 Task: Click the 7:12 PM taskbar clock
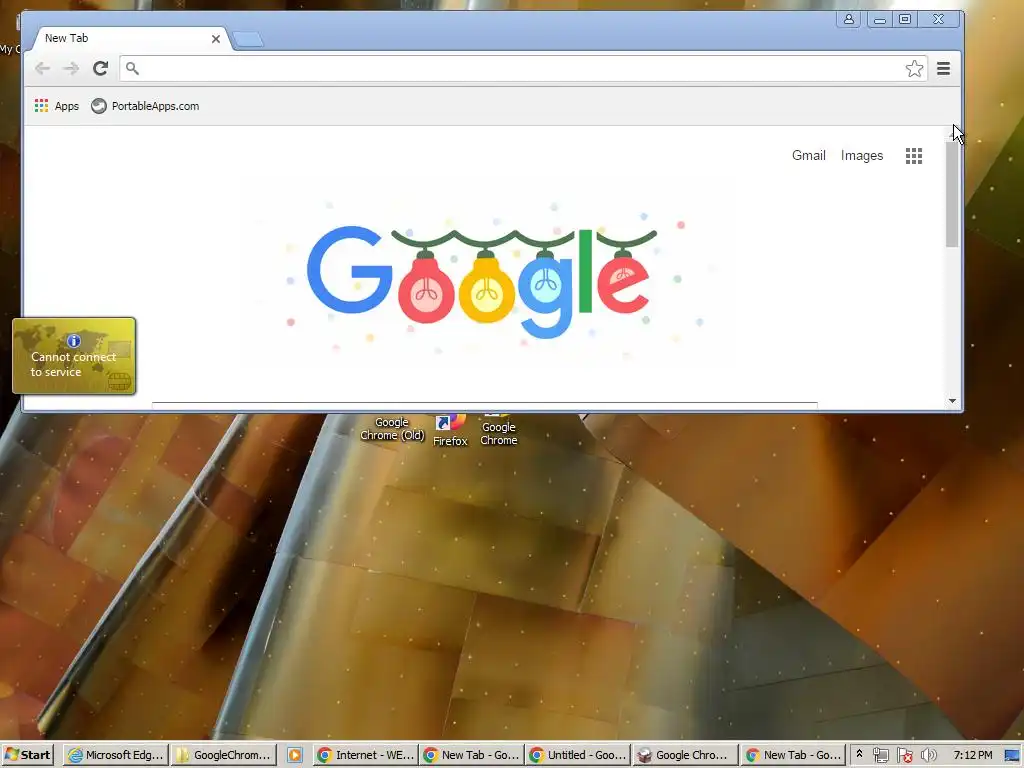[x=972, y=755]
